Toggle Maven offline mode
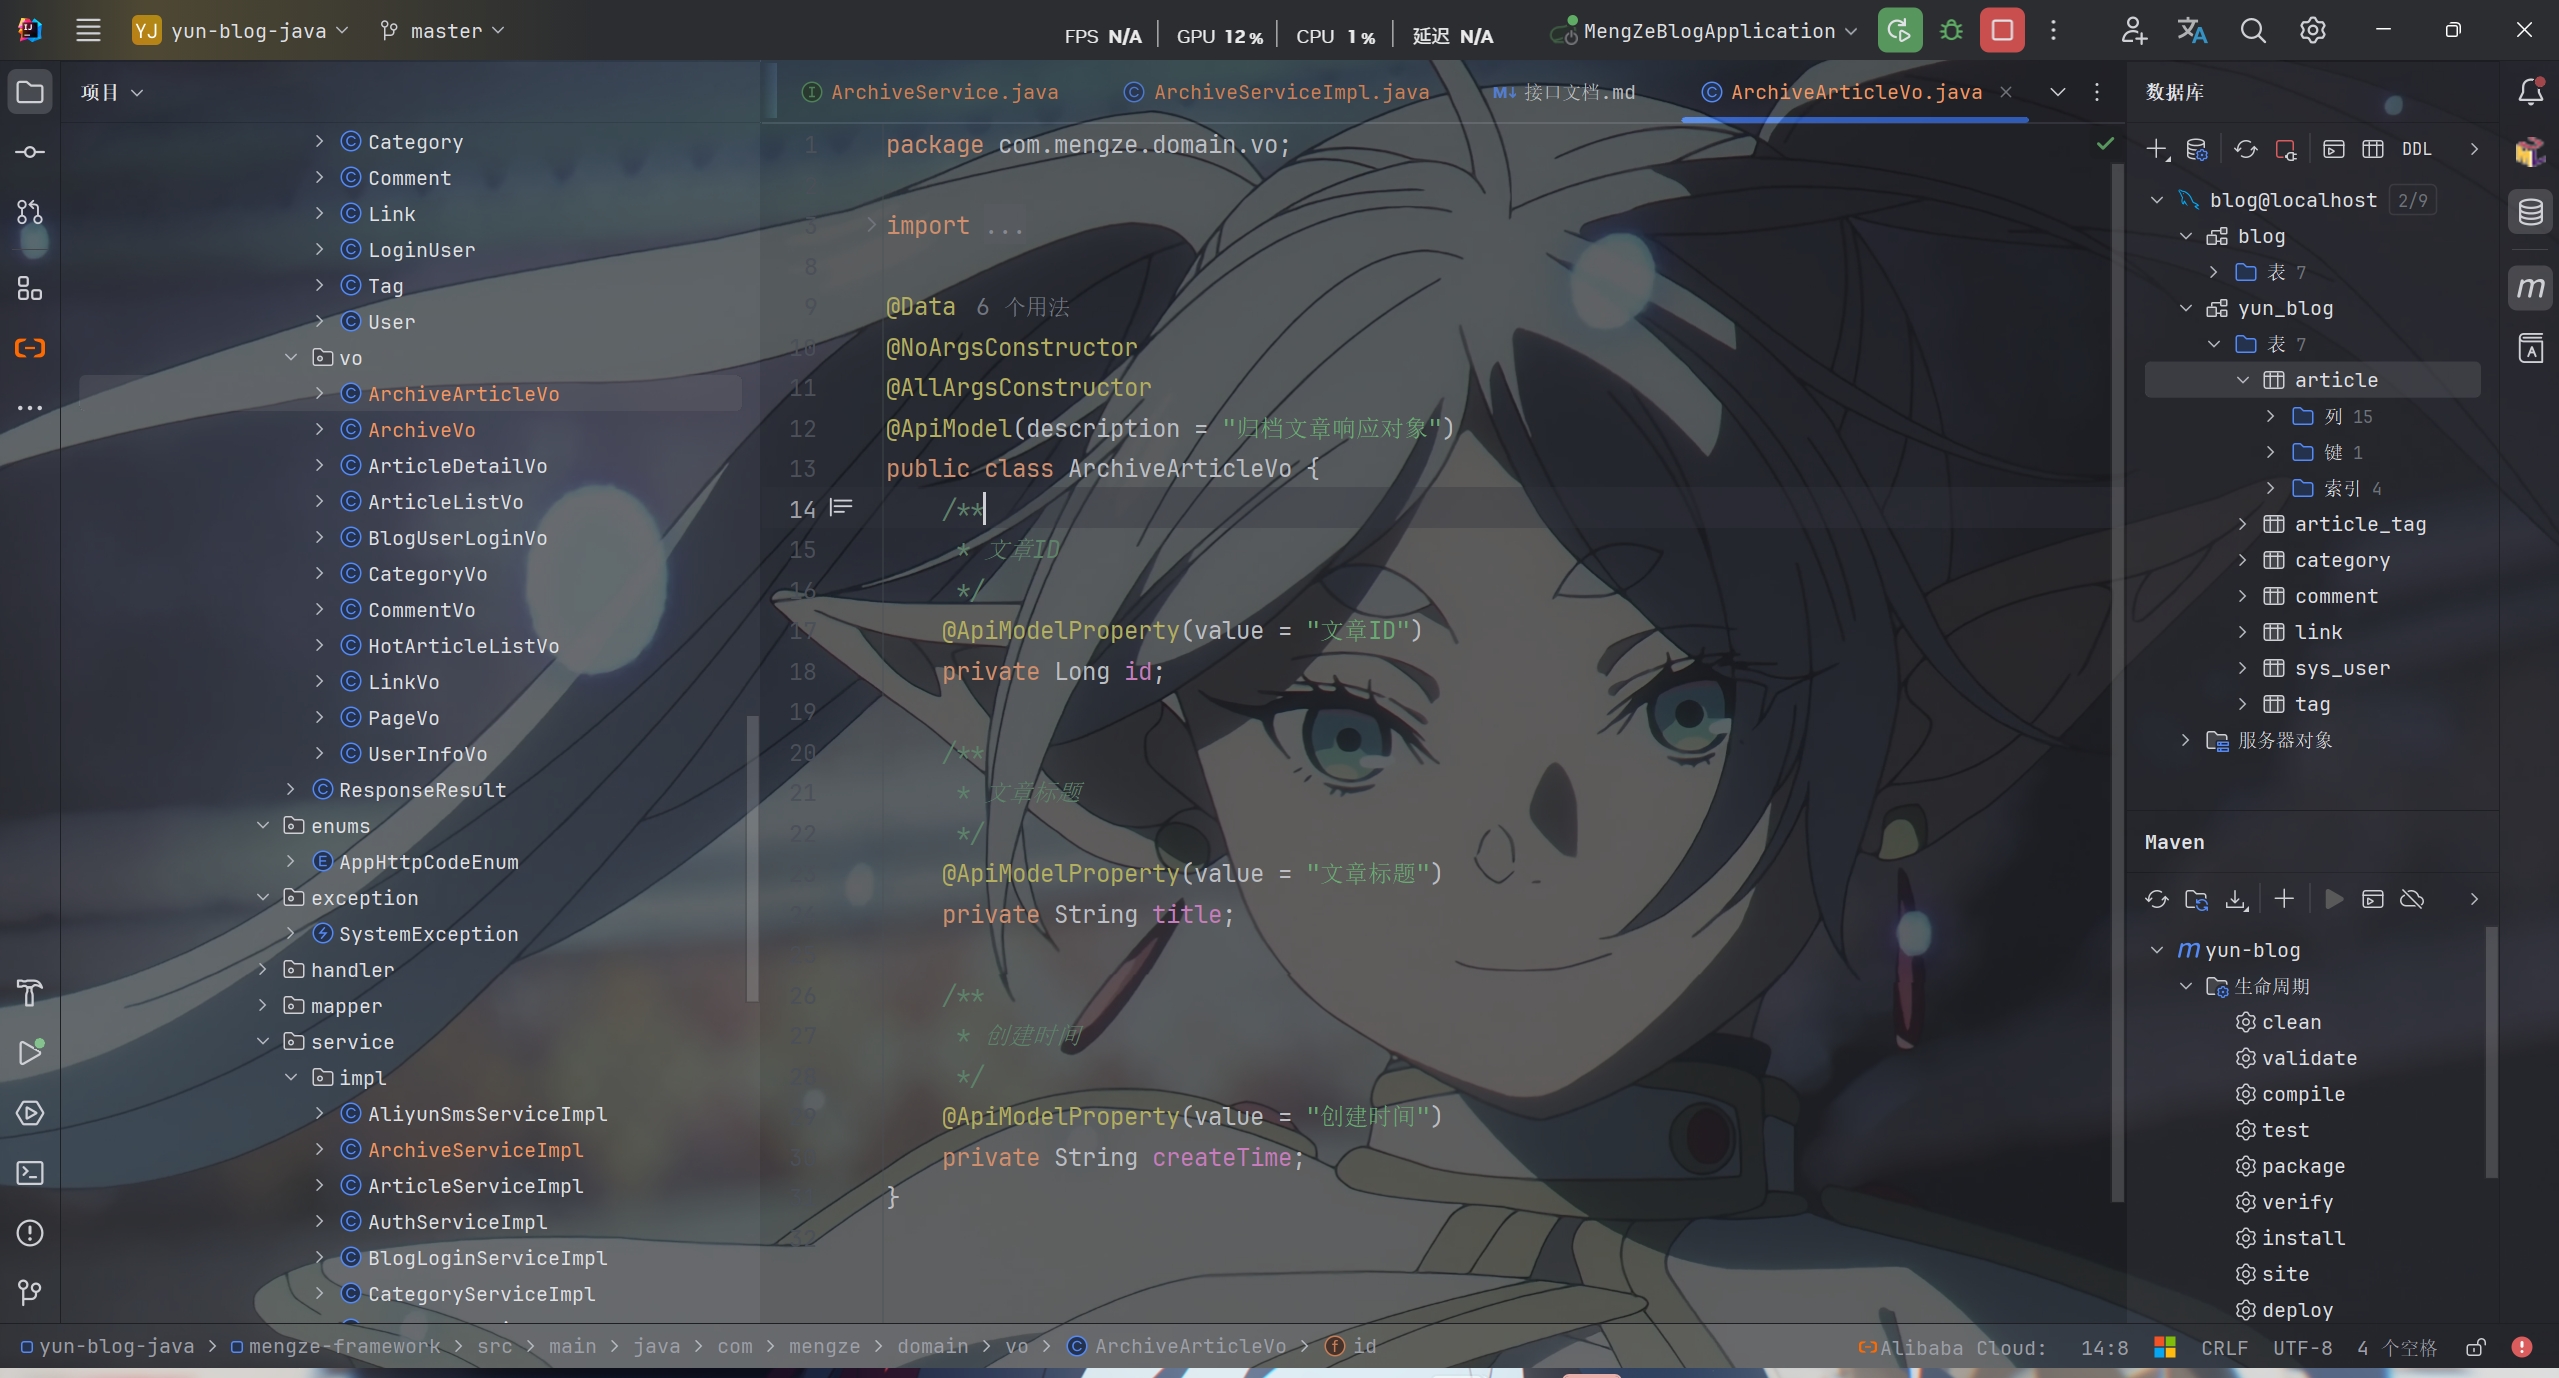 pyautogui.click(x=2412, y=899)
